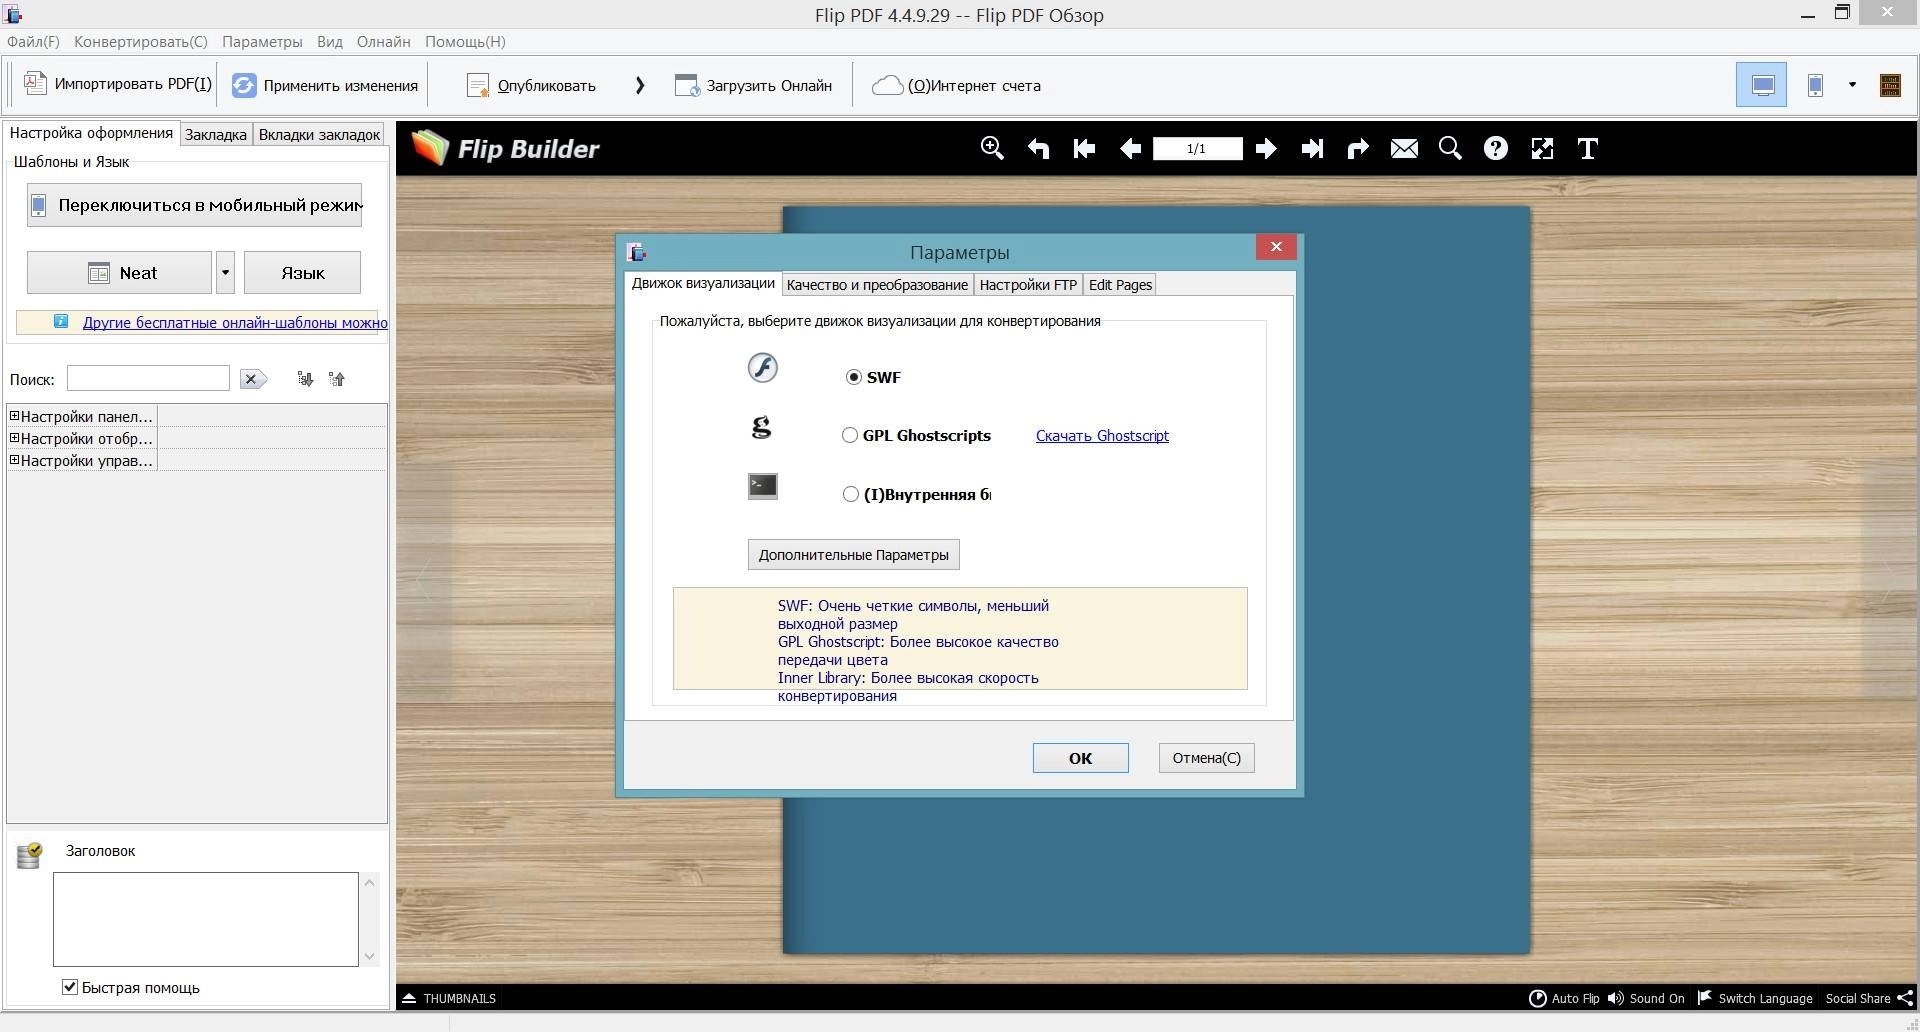
Task: Open the Конвертировать(C) menu
Action: pos(141,42)
